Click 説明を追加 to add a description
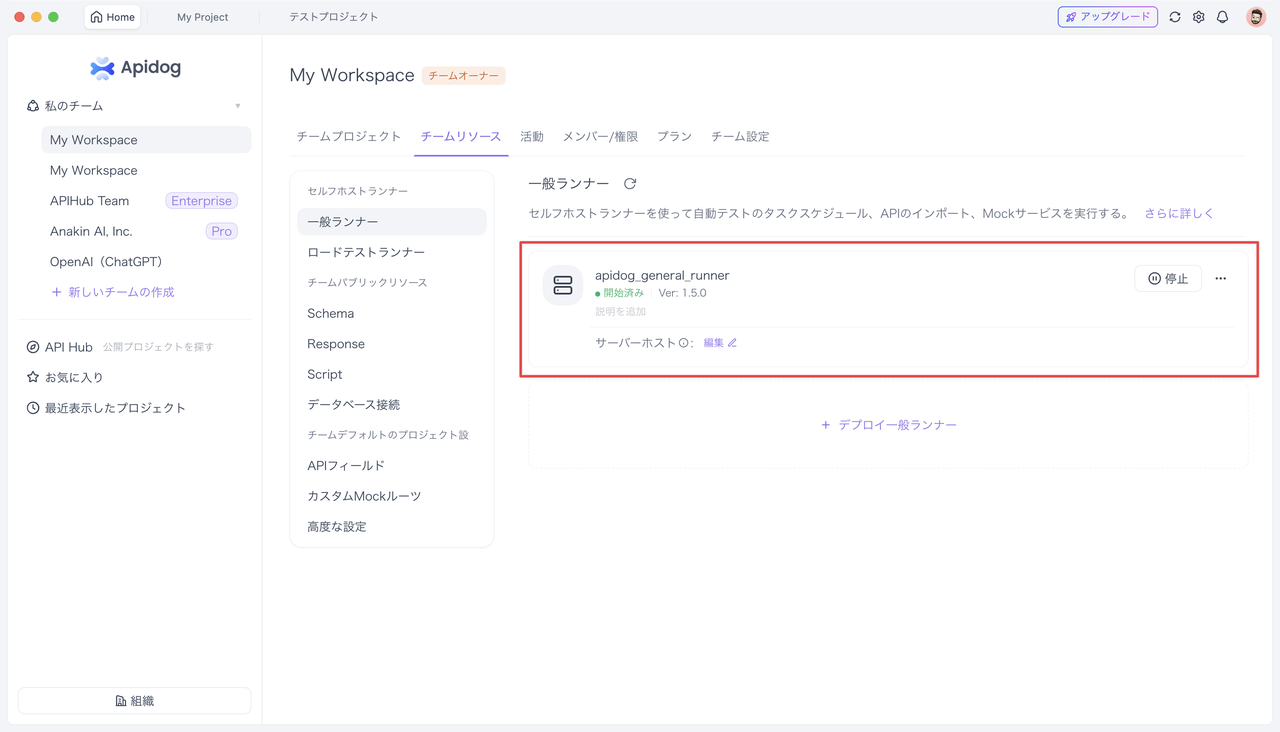Viewport: 1280px width, 732px height. (x=620, y=312)
